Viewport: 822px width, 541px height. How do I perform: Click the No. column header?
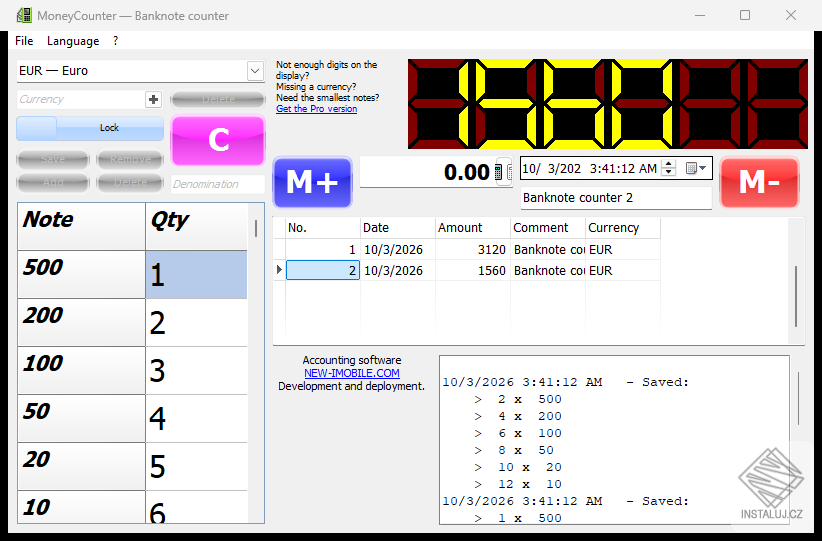[323, 228]
